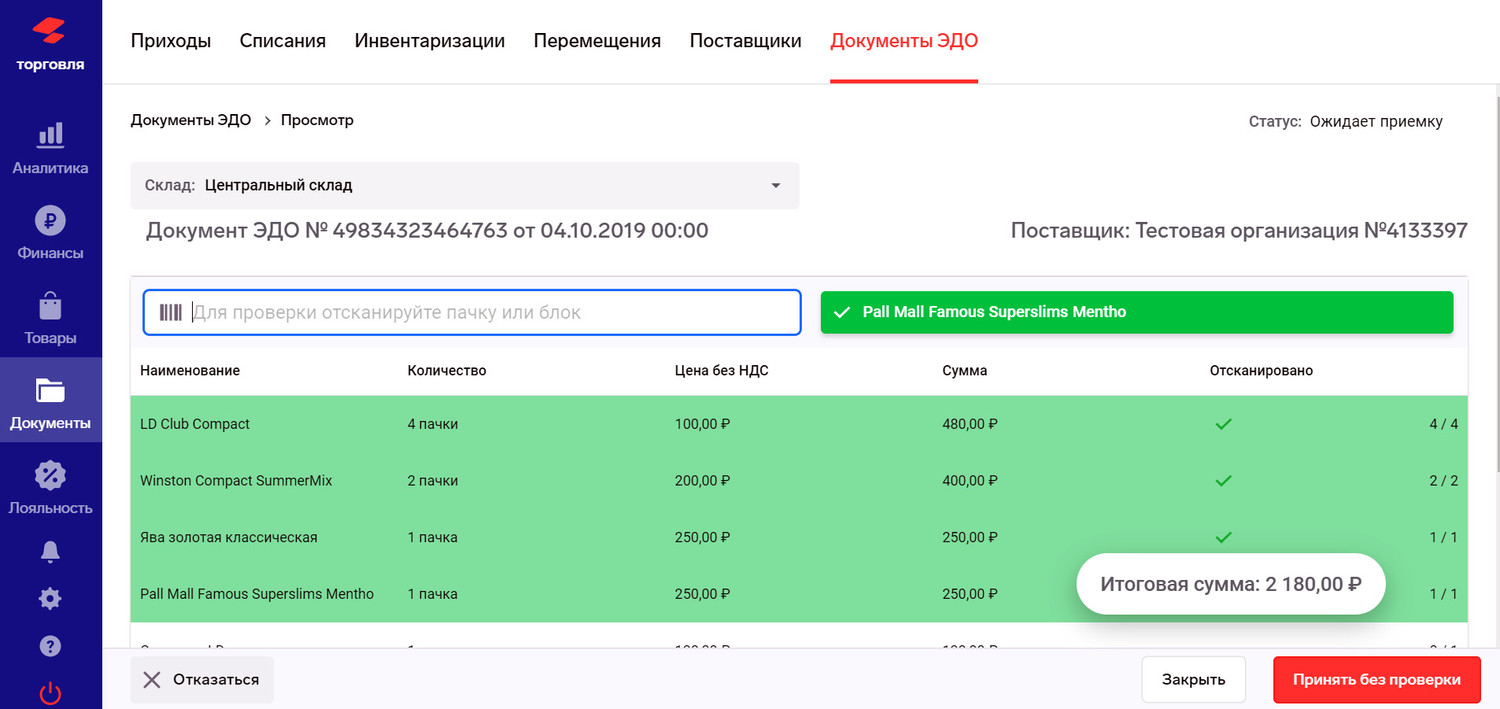
Task: Open Товары shopping bag icon
Action: (x=50, y=304)
